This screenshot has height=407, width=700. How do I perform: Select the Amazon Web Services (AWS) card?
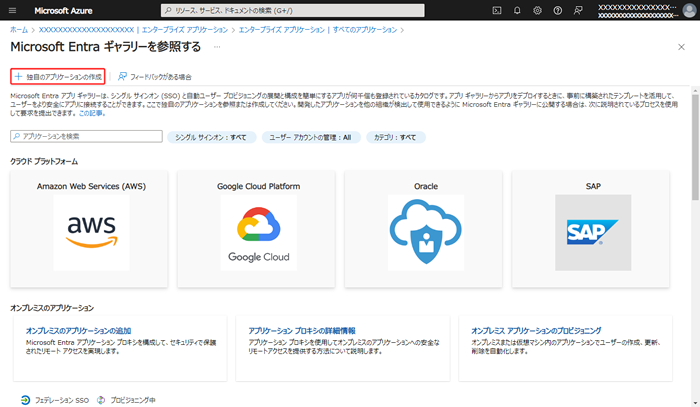coord(89,229)
